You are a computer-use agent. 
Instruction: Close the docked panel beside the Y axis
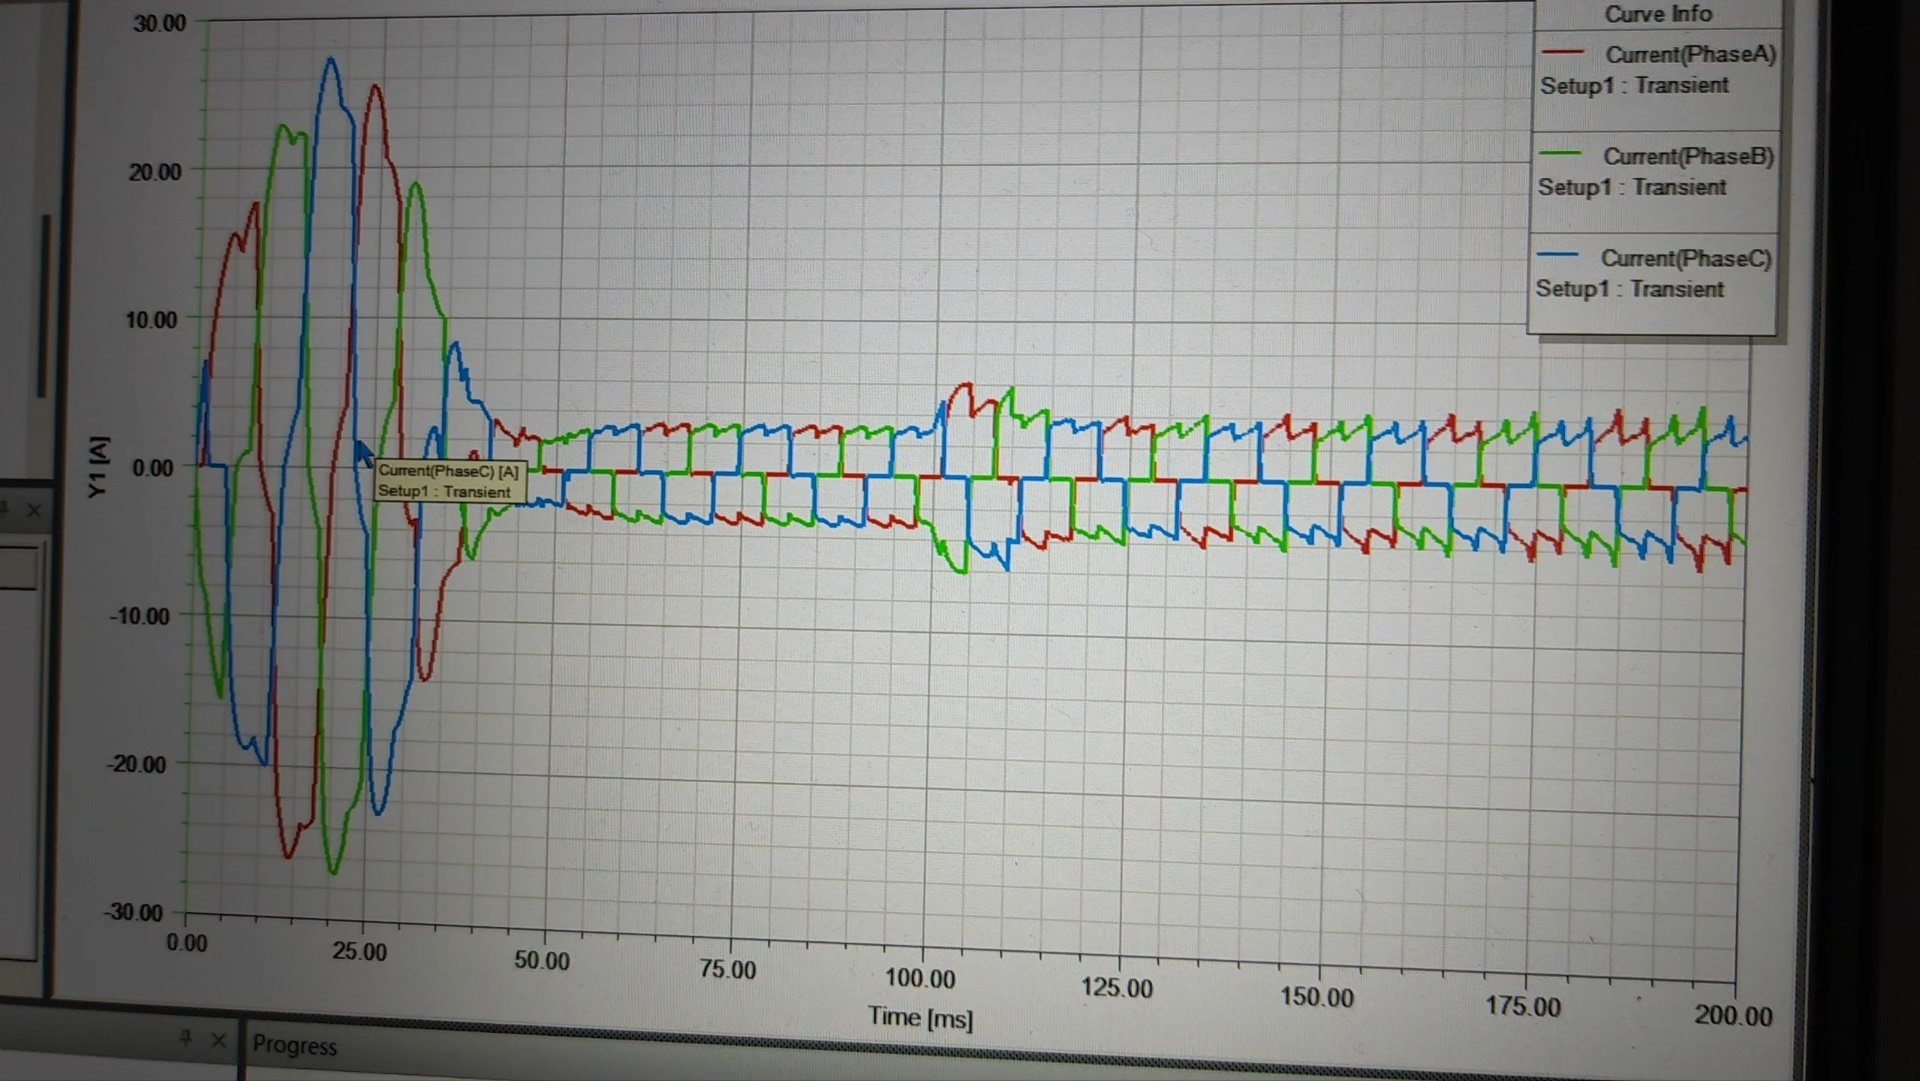[x=34, y=510]
